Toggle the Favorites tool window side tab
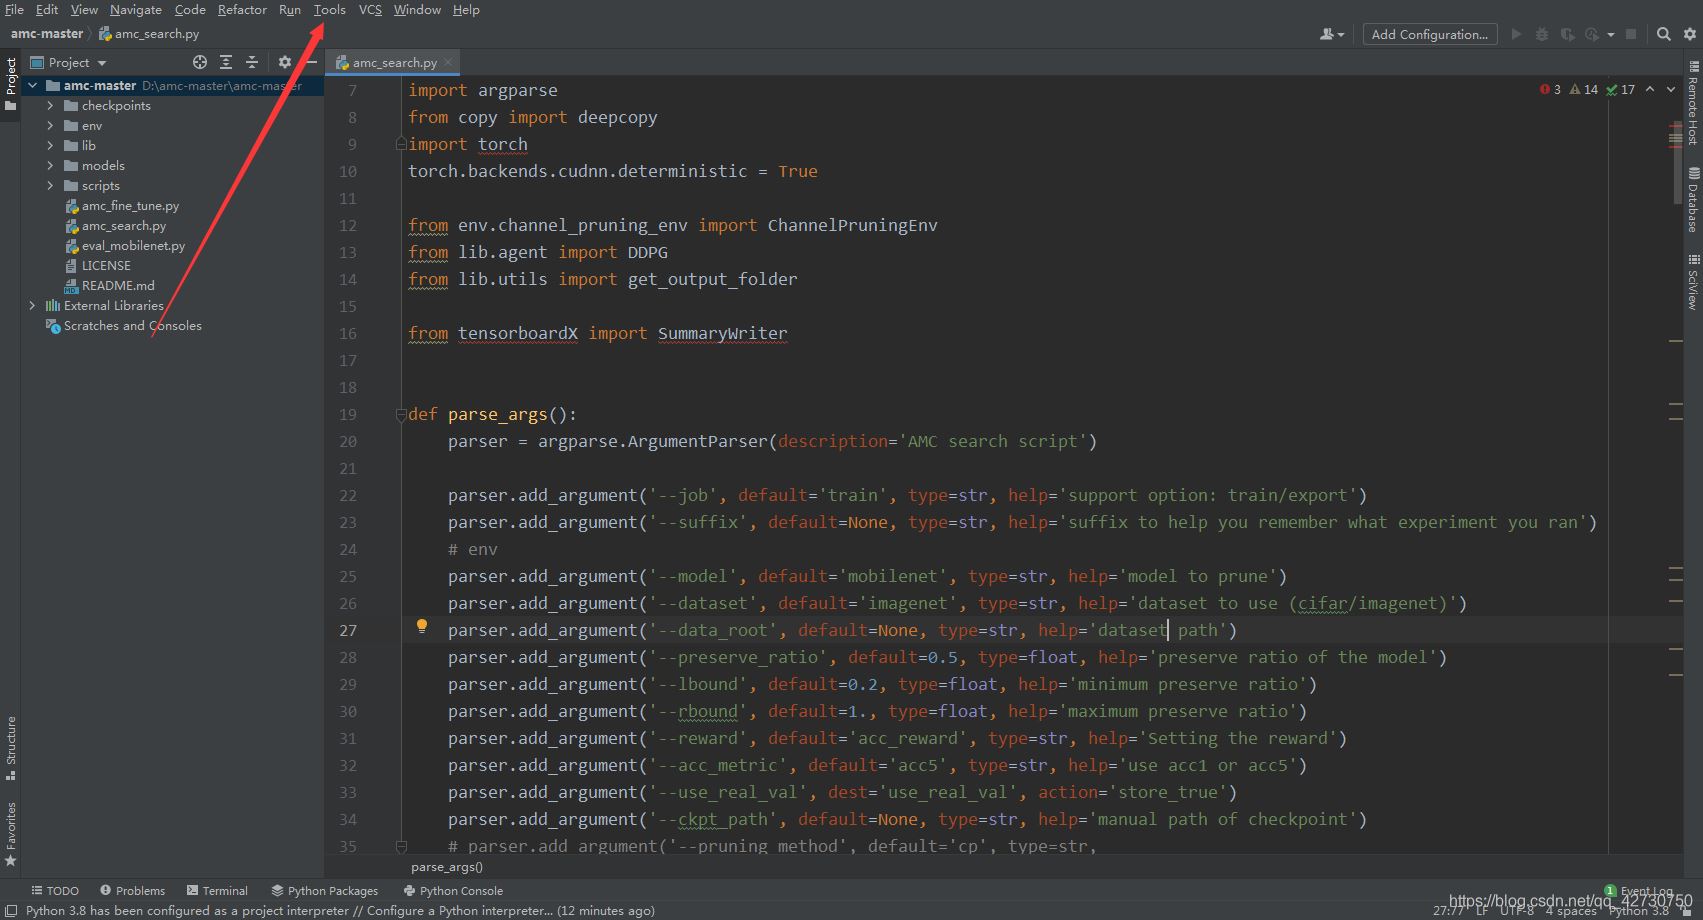1703x920 pixels. (x=11, y=831)
